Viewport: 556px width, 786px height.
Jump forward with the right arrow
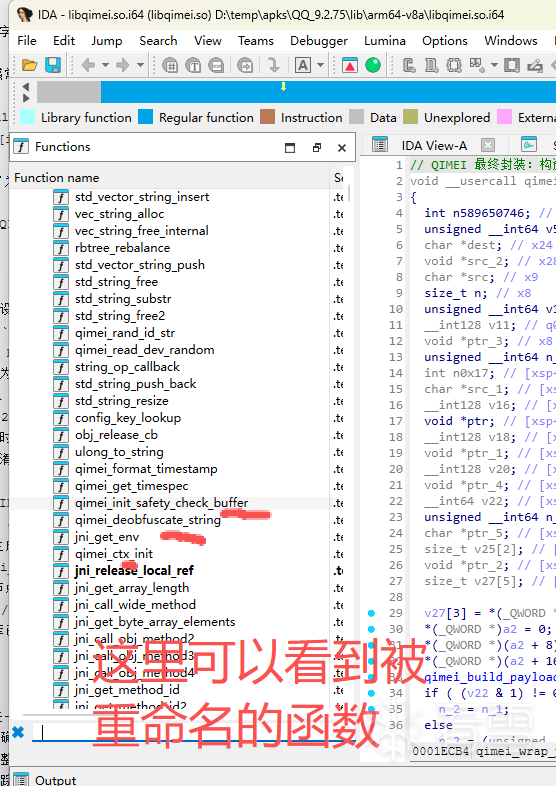click(x=123, y=65)
